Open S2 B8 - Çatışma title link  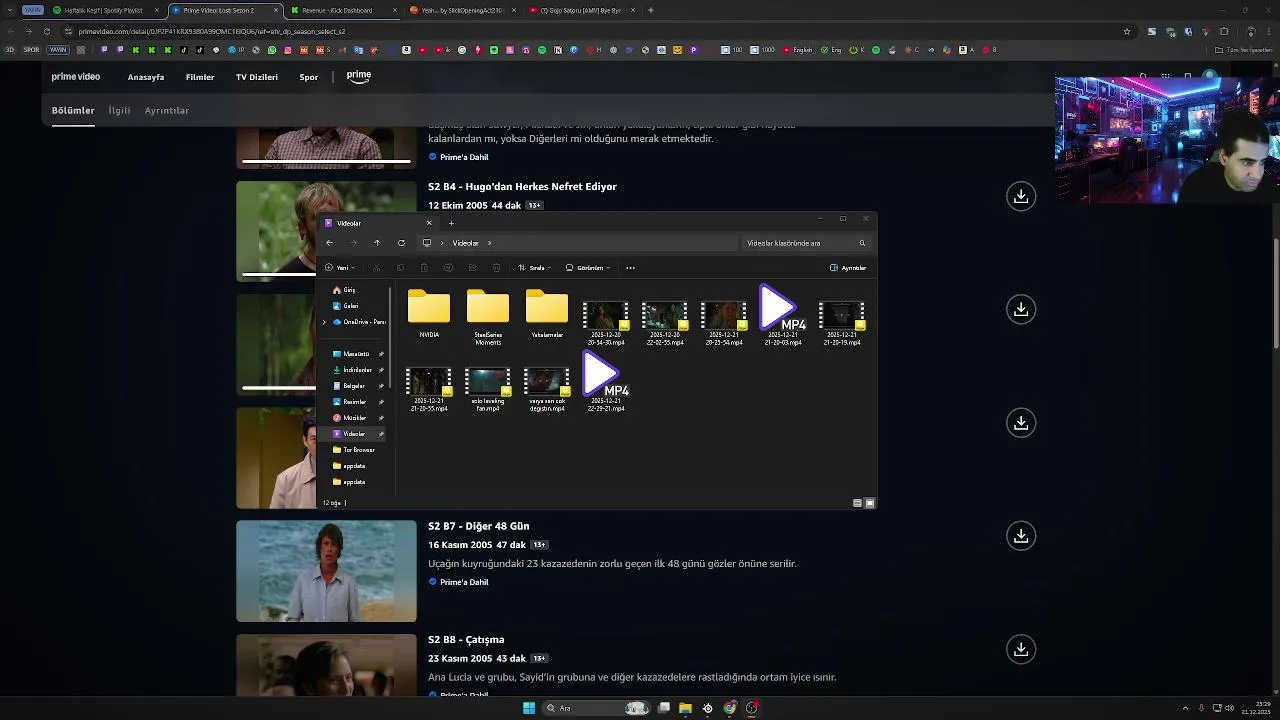tap(466, 640)
